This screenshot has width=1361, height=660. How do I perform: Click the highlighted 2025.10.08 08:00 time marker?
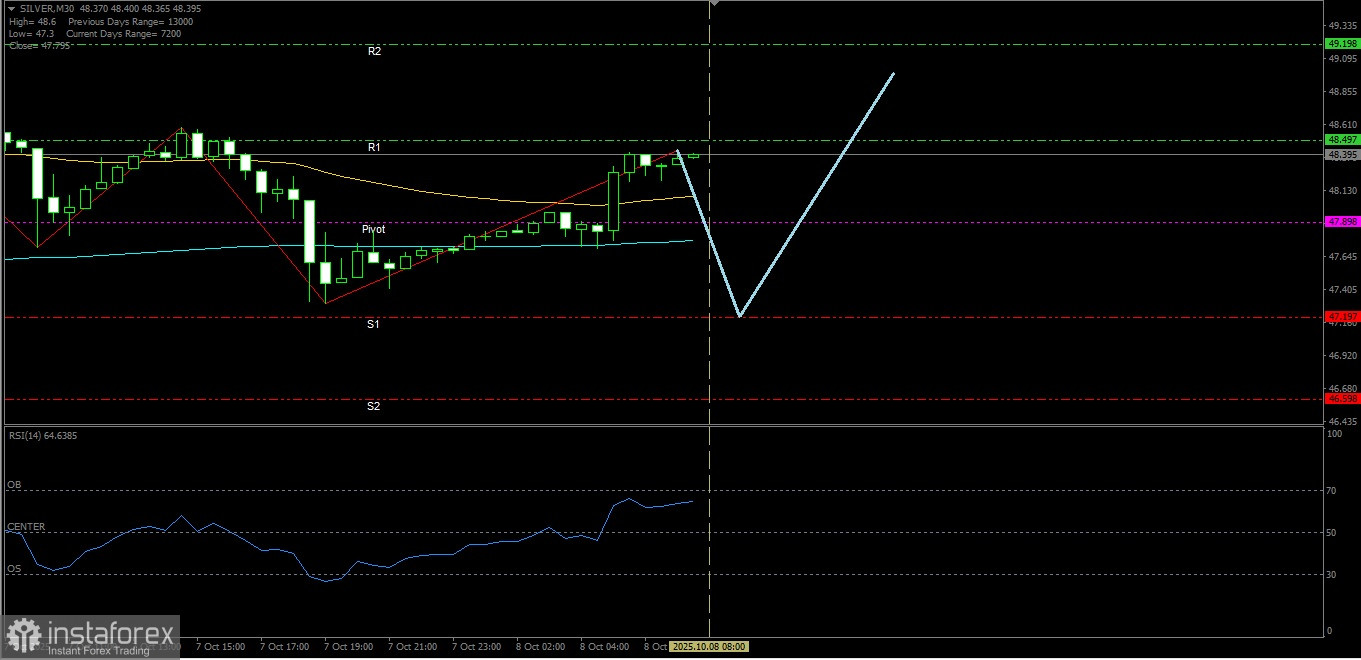tap(707, 647)
